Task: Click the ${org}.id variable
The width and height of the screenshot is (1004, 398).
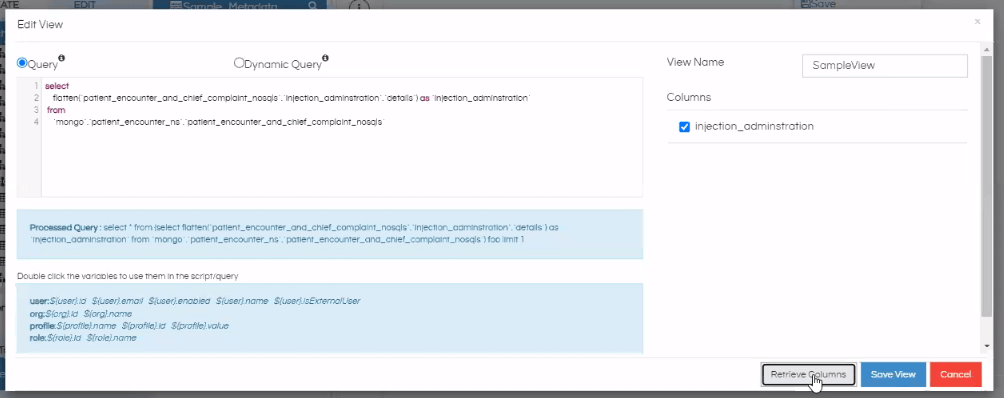Action: click(61, 314)
